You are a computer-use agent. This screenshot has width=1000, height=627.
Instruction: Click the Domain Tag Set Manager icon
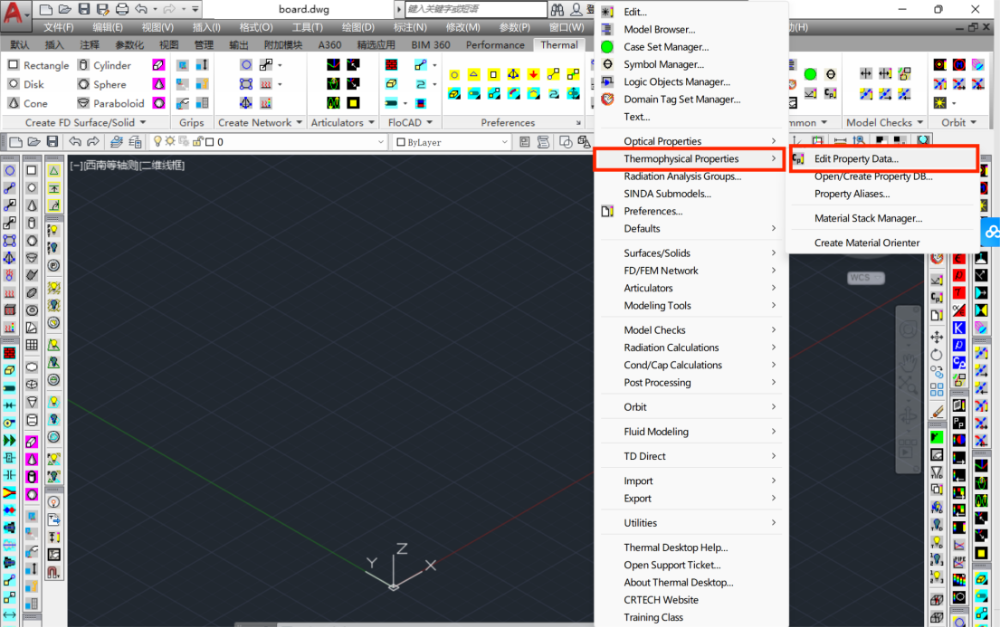pyautogui.click(x=607, y=99)
